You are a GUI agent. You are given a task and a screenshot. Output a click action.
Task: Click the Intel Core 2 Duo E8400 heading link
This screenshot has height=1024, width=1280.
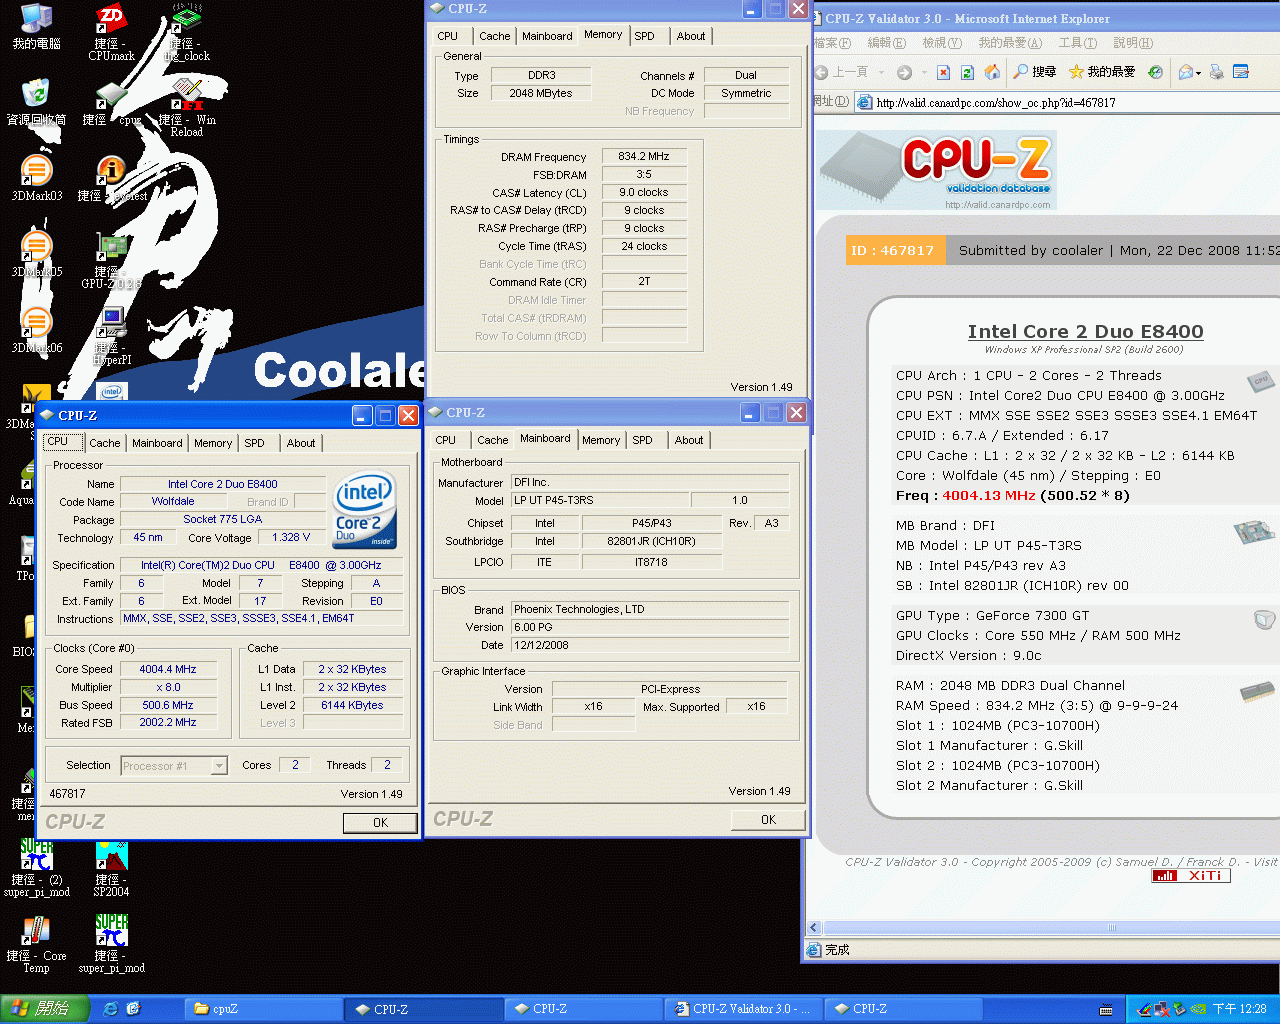click(x=1085, y=331)
